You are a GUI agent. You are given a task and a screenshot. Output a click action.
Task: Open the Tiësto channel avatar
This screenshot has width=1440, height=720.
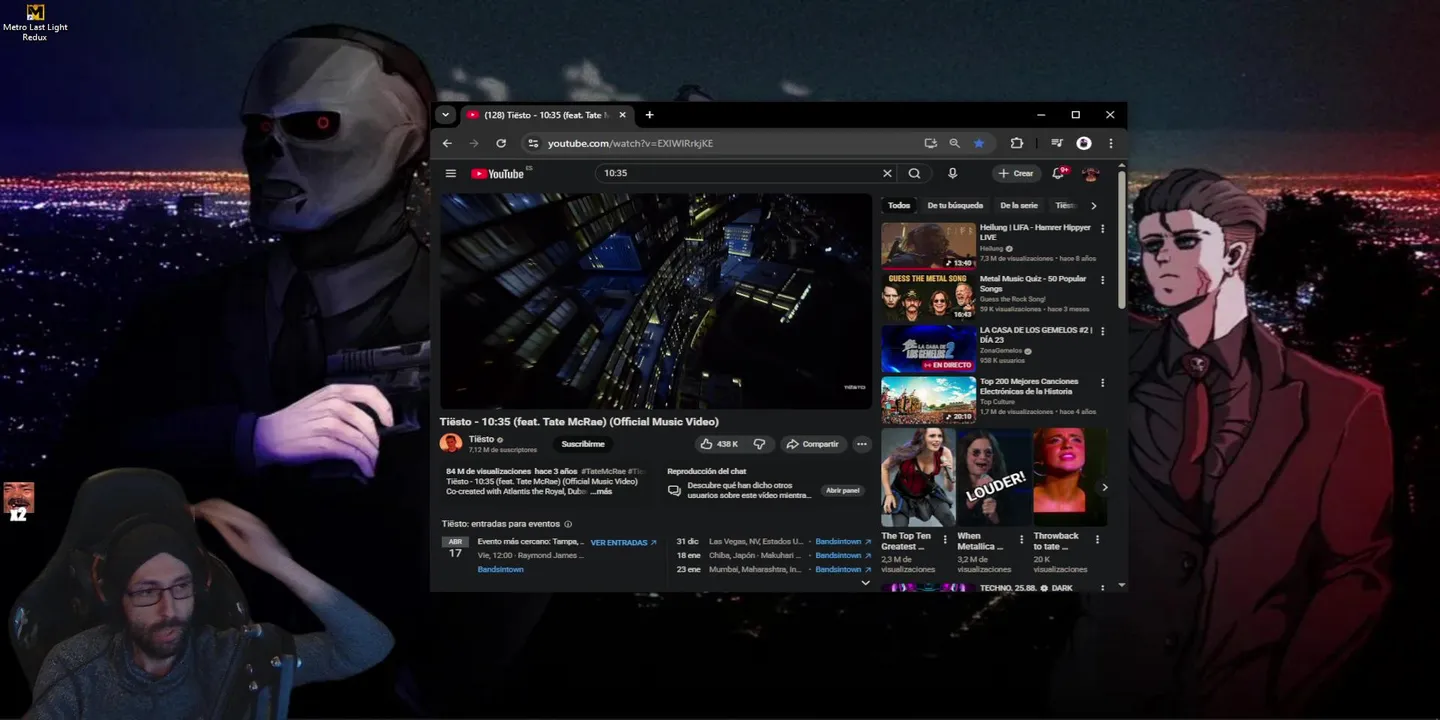point(451,443)
